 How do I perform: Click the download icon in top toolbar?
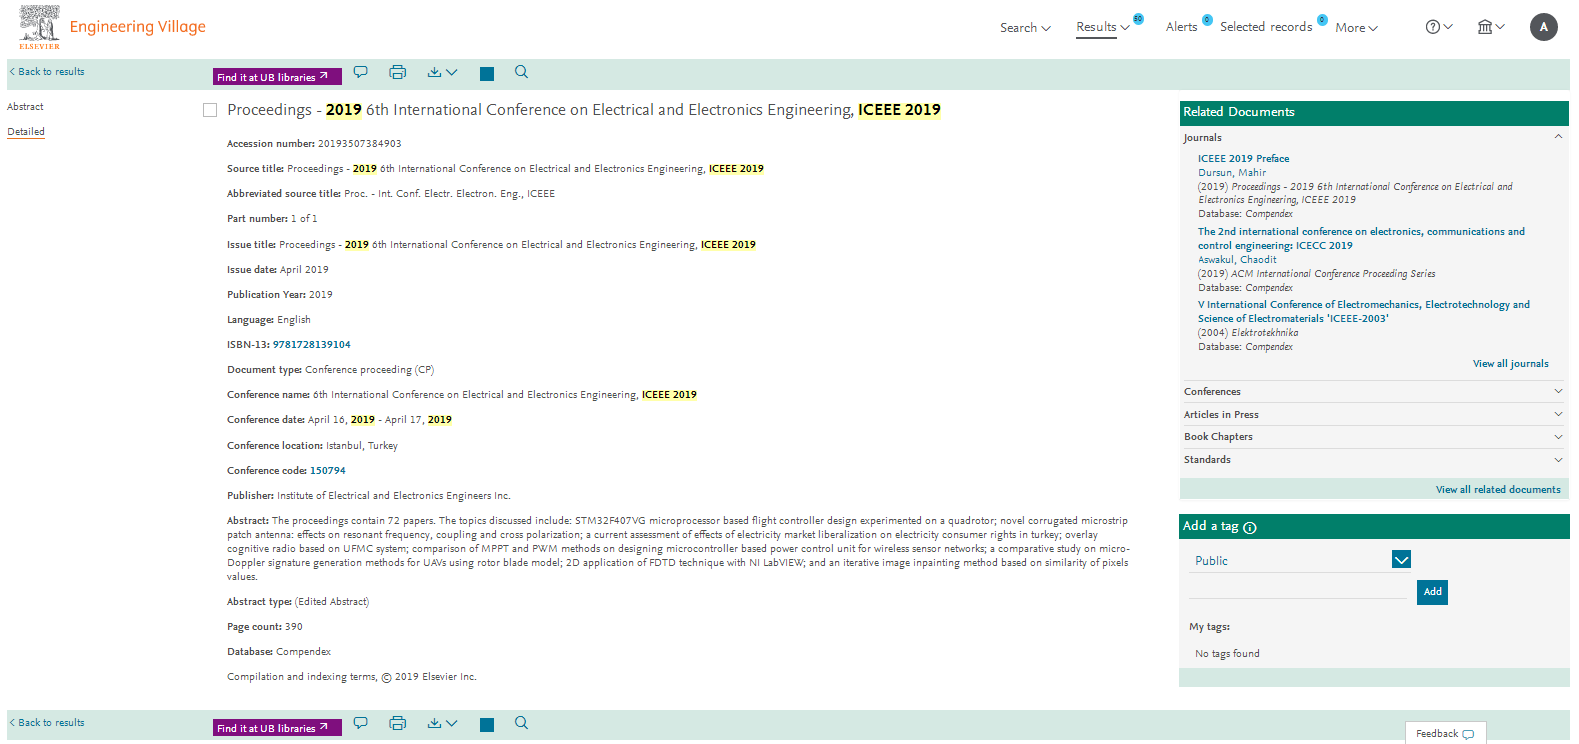pyautogui.click(x=434, y=72)
